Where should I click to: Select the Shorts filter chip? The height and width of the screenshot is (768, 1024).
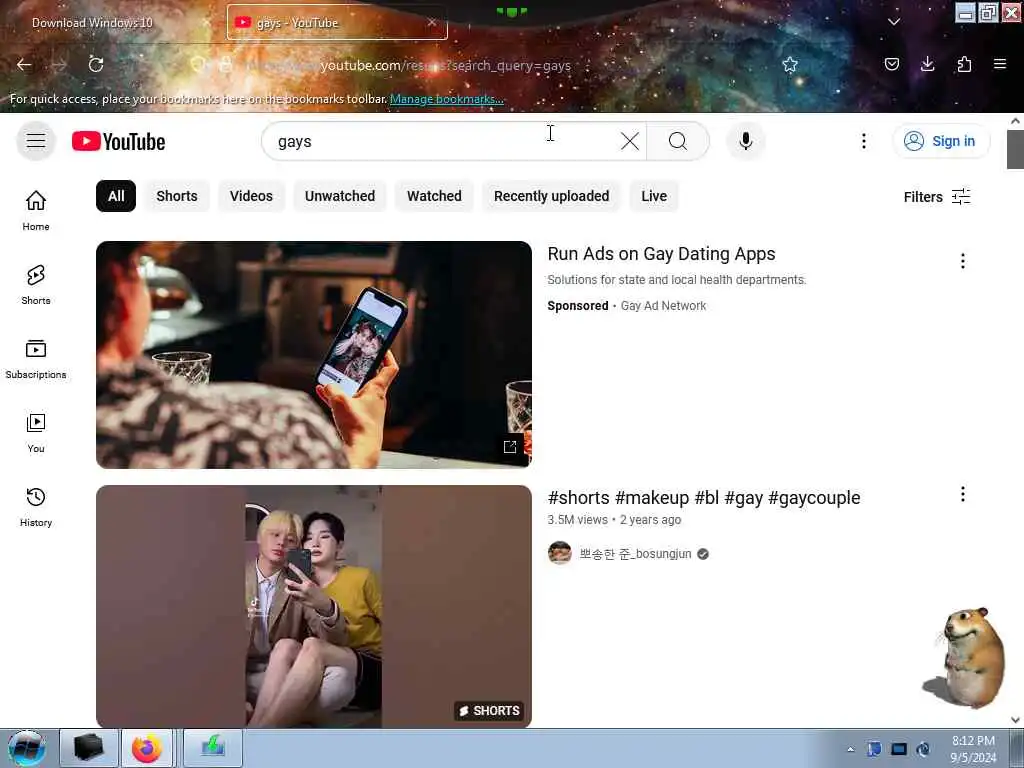coord(176,196)
